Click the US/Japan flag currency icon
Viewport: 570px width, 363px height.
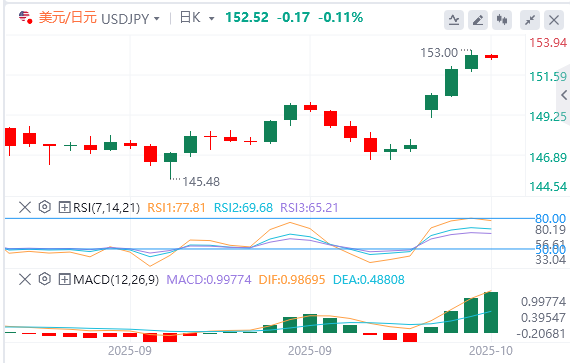(x=25, y=17)
